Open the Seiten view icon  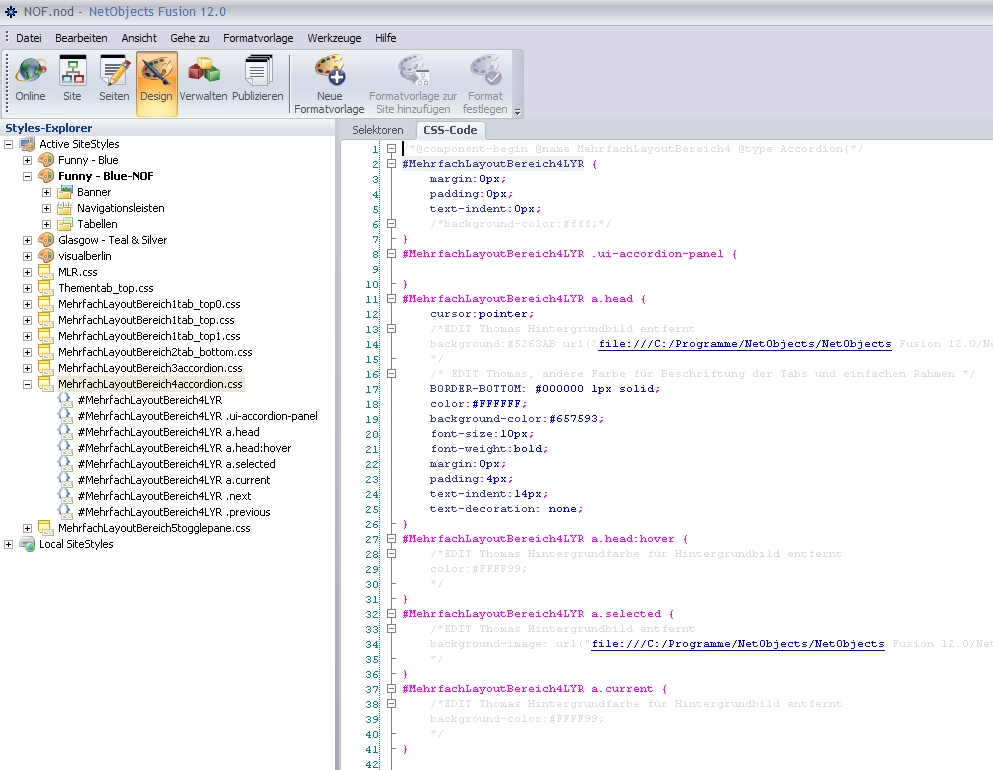point(114,80)
